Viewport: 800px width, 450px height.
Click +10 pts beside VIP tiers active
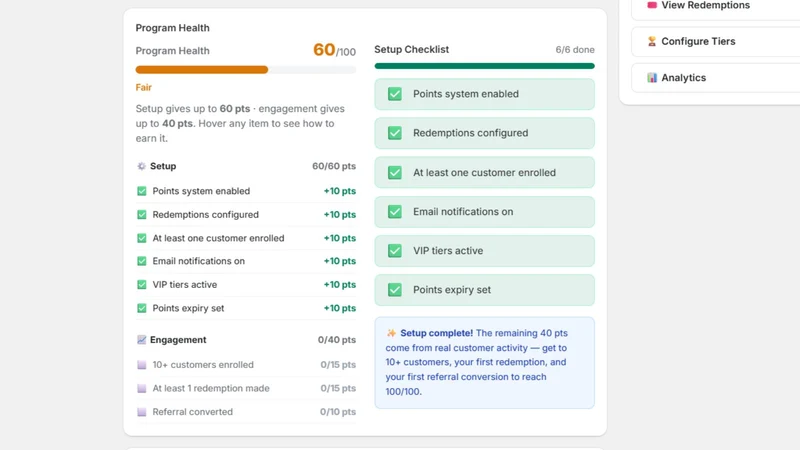[x=339, y=284]
